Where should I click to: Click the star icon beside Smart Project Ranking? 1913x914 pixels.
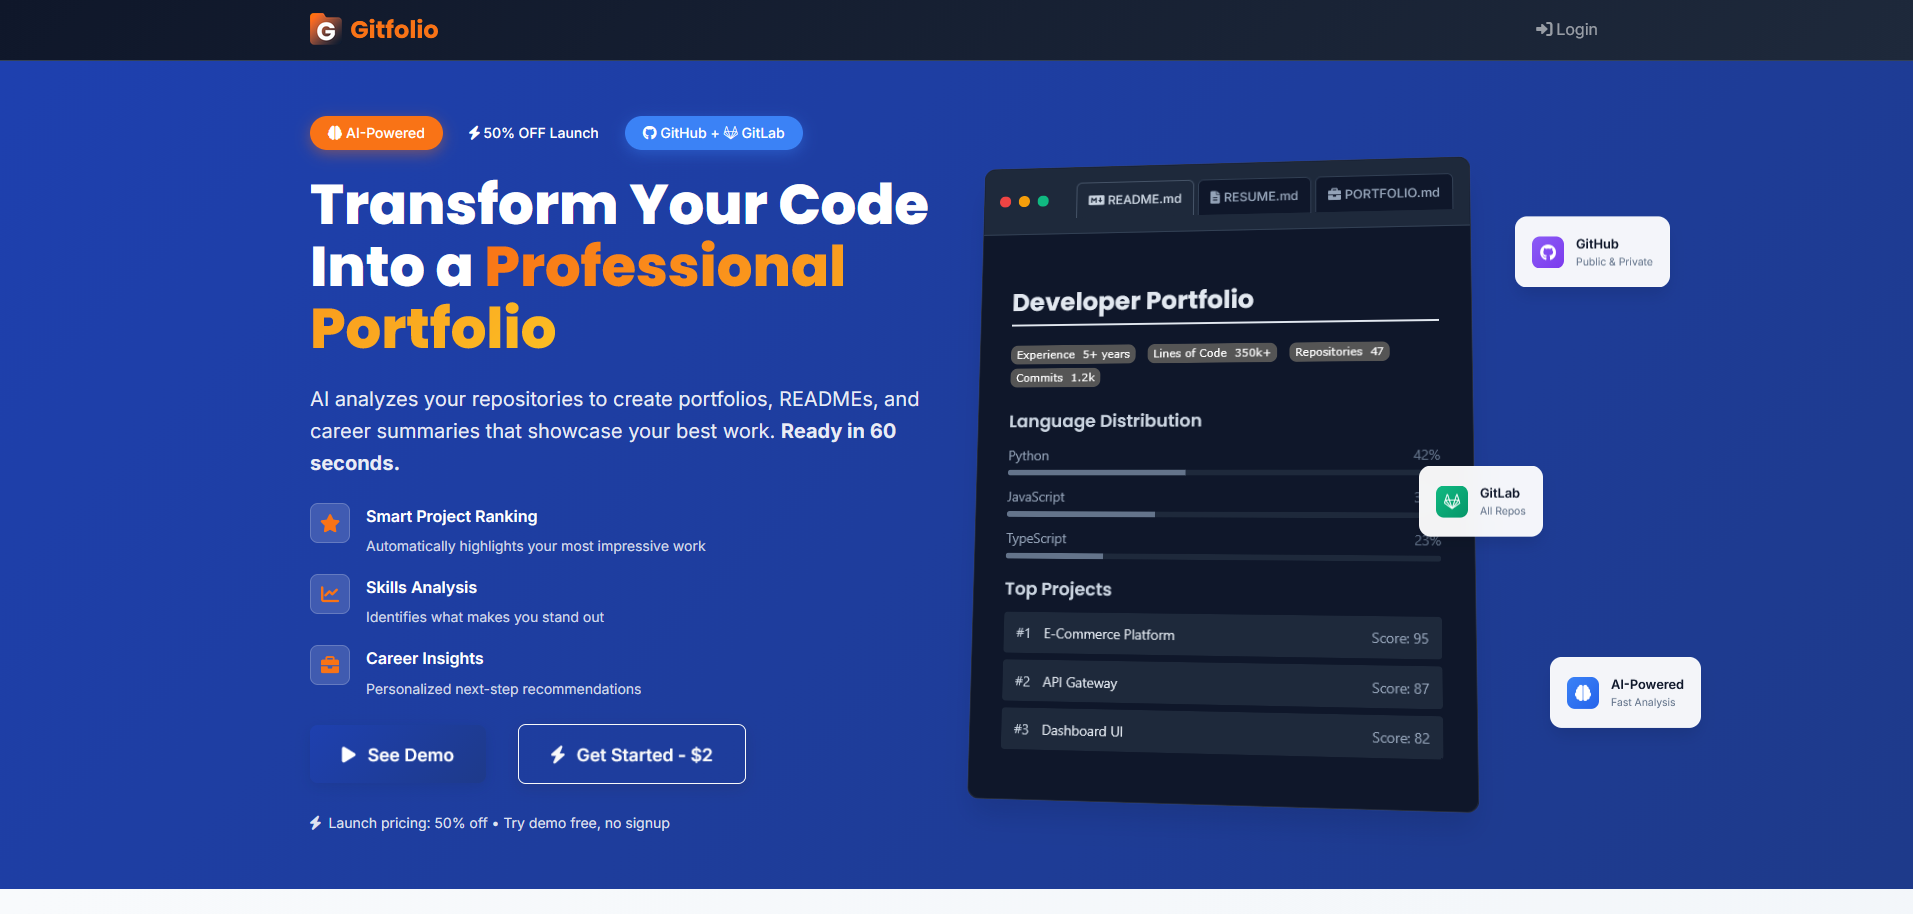point(329,523)
